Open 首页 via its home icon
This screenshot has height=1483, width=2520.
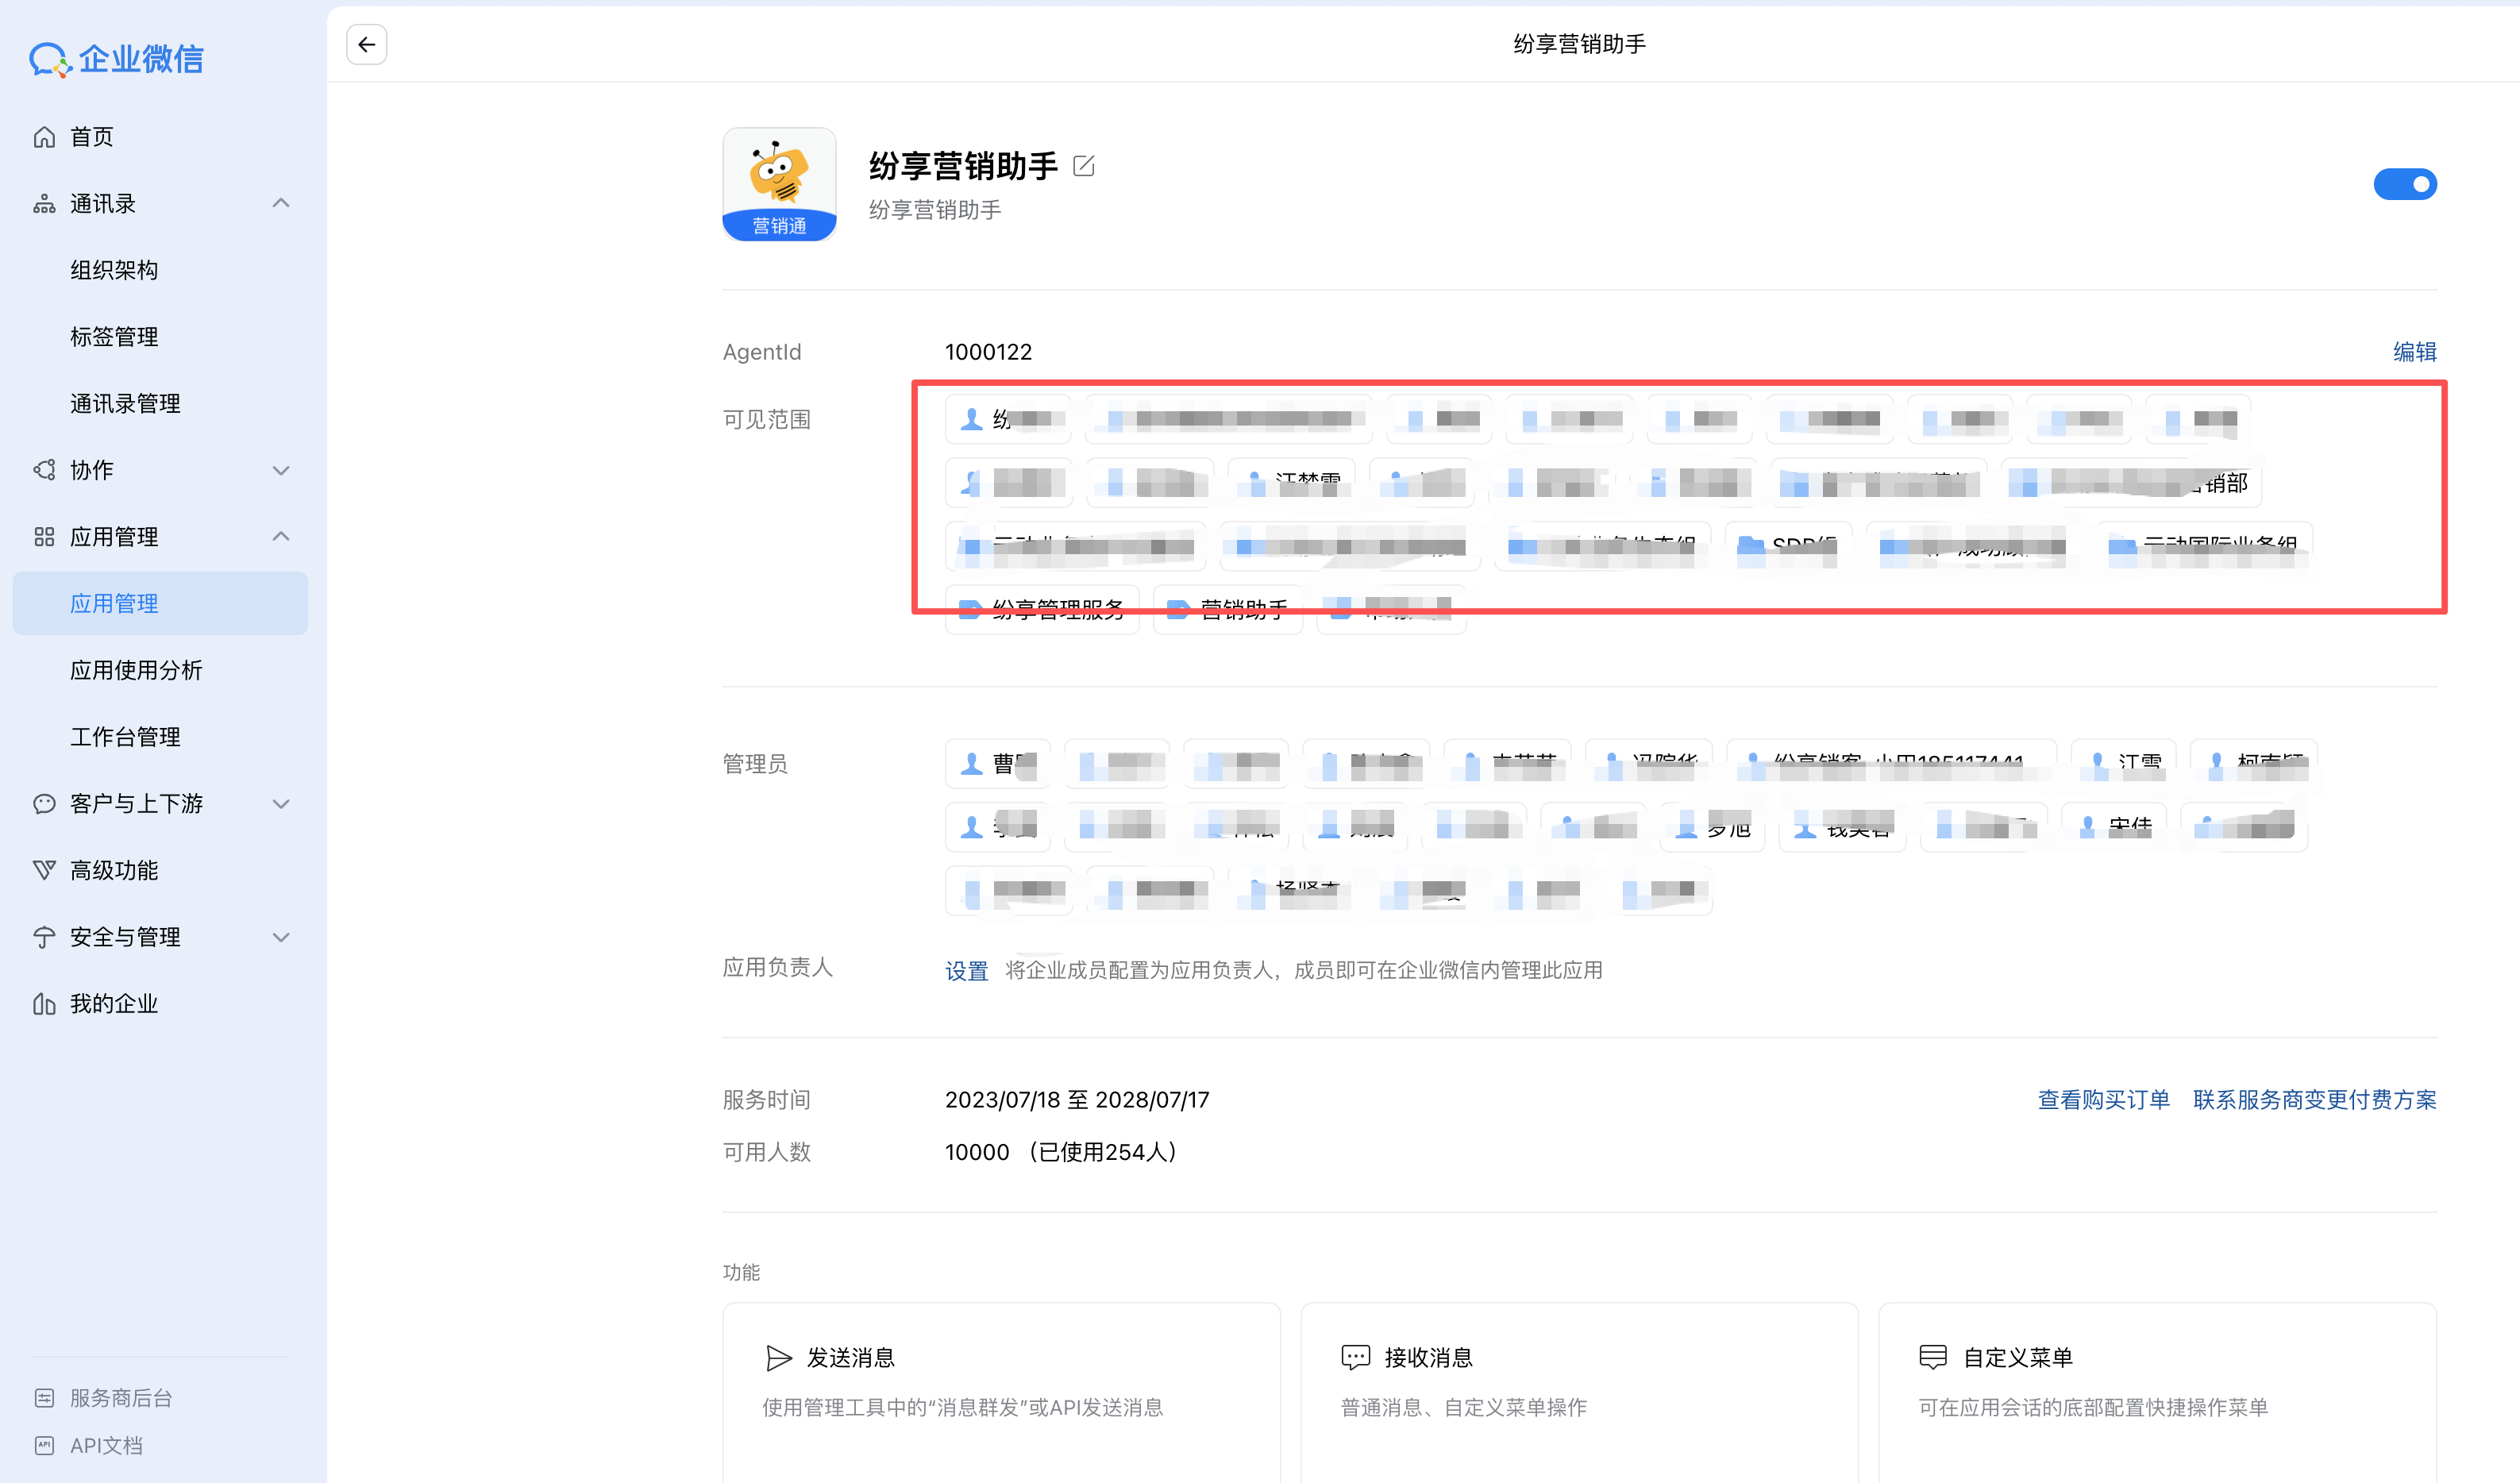coord(44,137)
